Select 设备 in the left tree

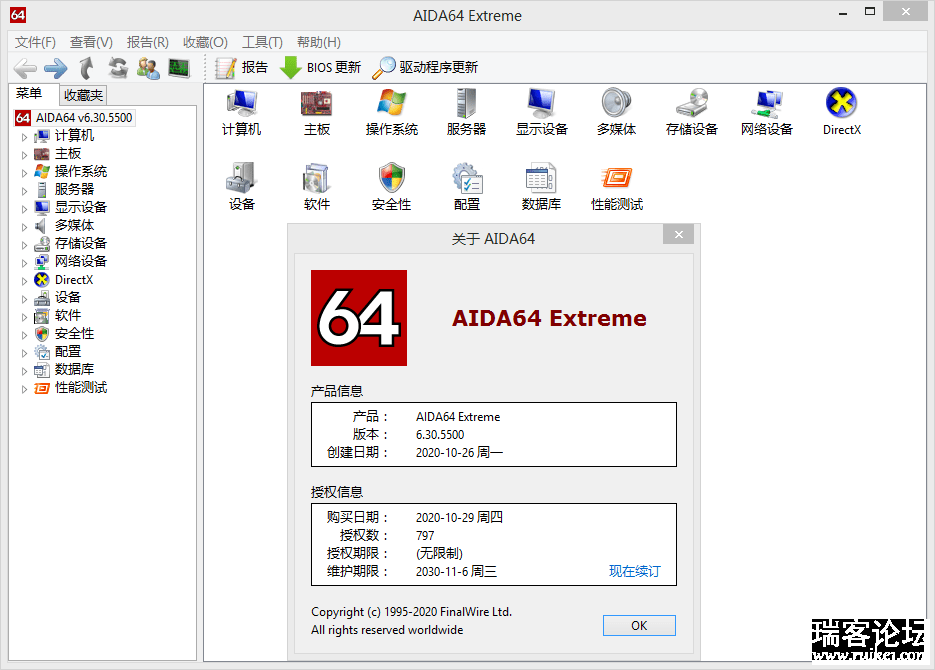pos(58,297)
